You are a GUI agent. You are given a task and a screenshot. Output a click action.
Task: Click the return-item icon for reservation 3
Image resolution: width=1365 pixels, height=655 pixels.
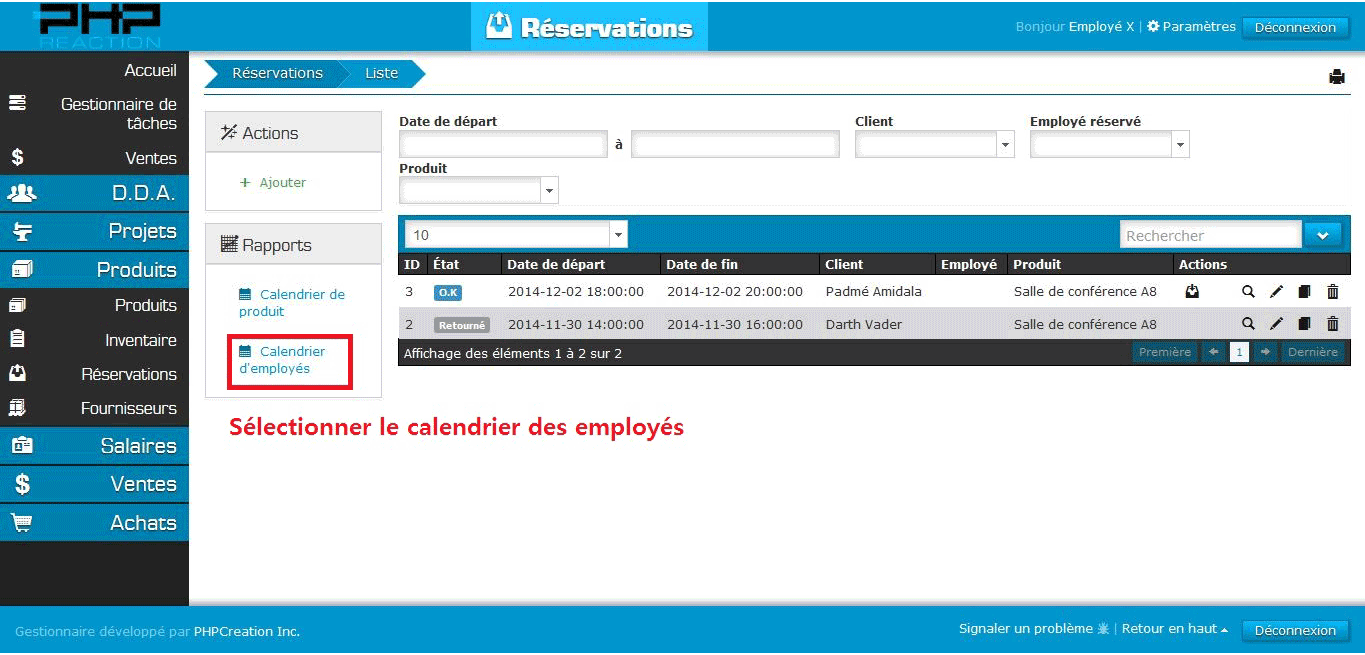click(1192, 292)
